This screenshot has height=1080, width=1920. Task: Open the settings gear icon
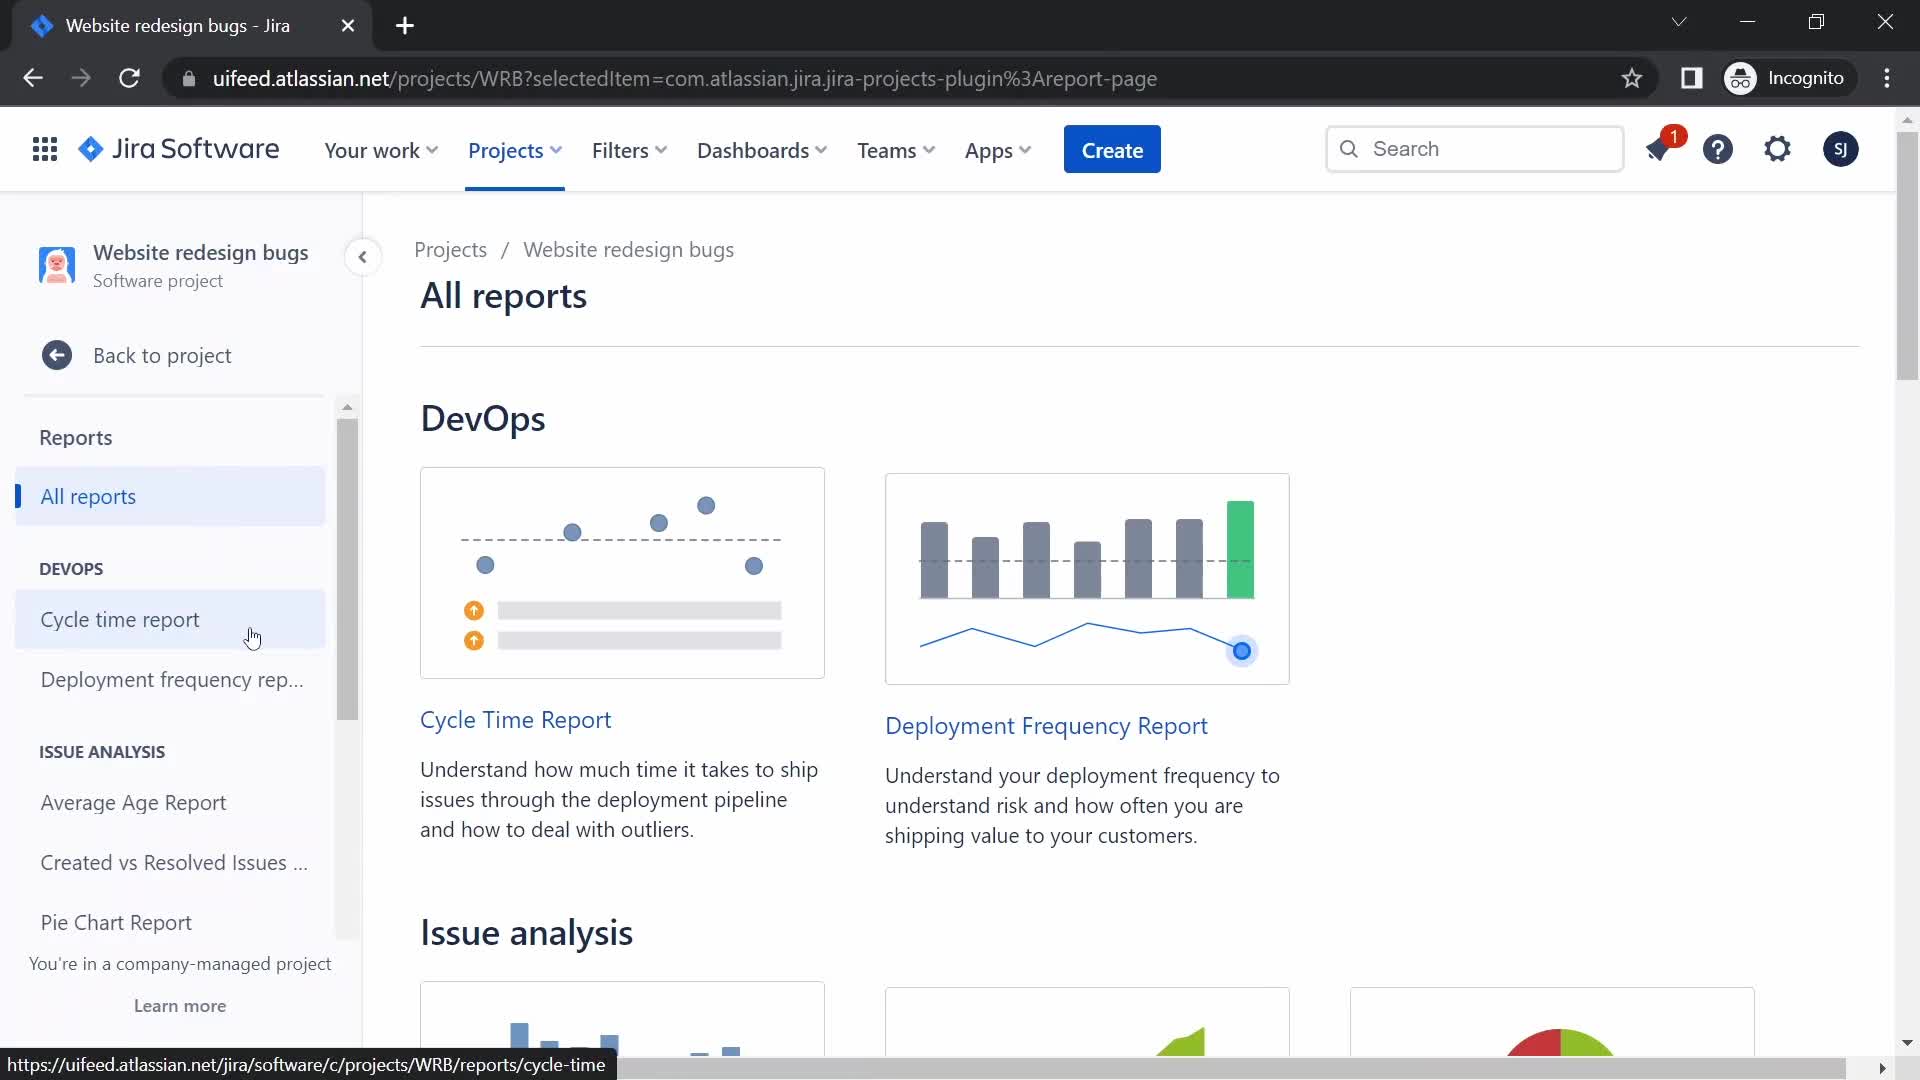point(1778,149)
